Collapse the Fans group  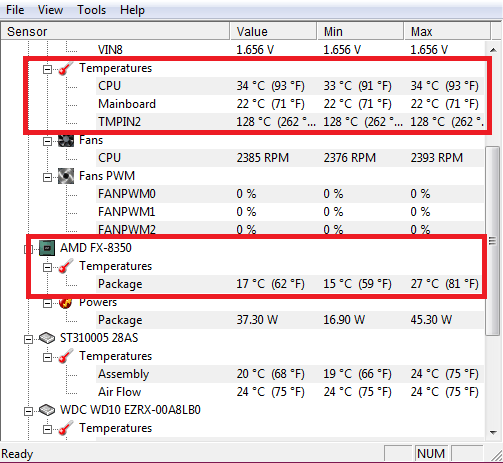click(x=47, y=141)
